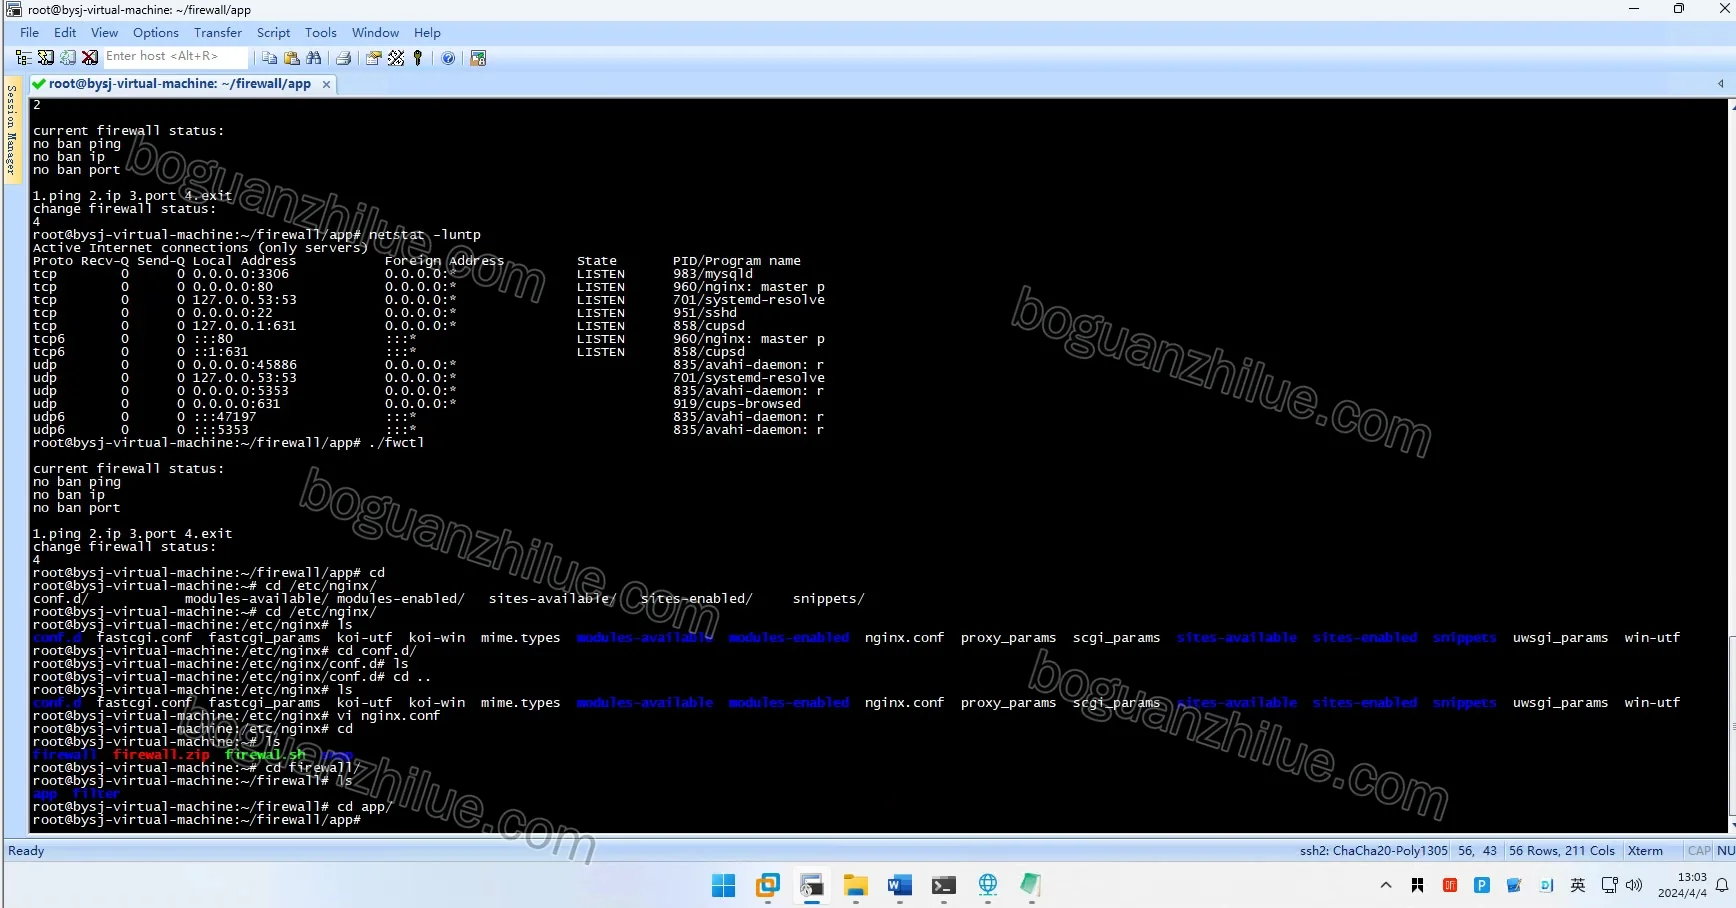1736x908 pixels.
Task: Click the Paste clipboard icon
Action: pos(291,58)
